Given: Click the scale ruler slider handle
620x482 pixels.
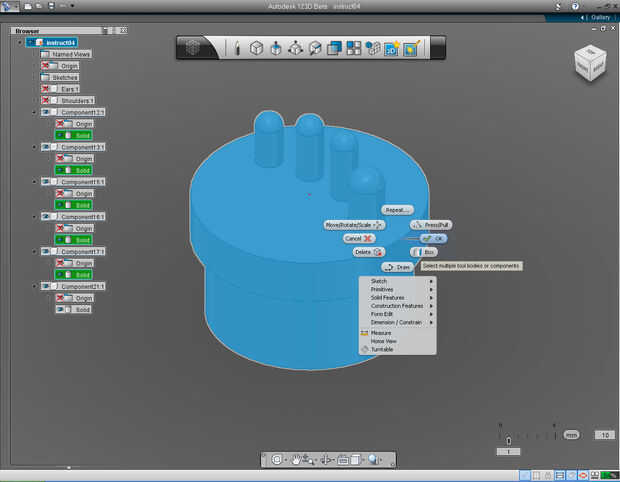Looking at the screenshot, I should (x=508, y=440).
